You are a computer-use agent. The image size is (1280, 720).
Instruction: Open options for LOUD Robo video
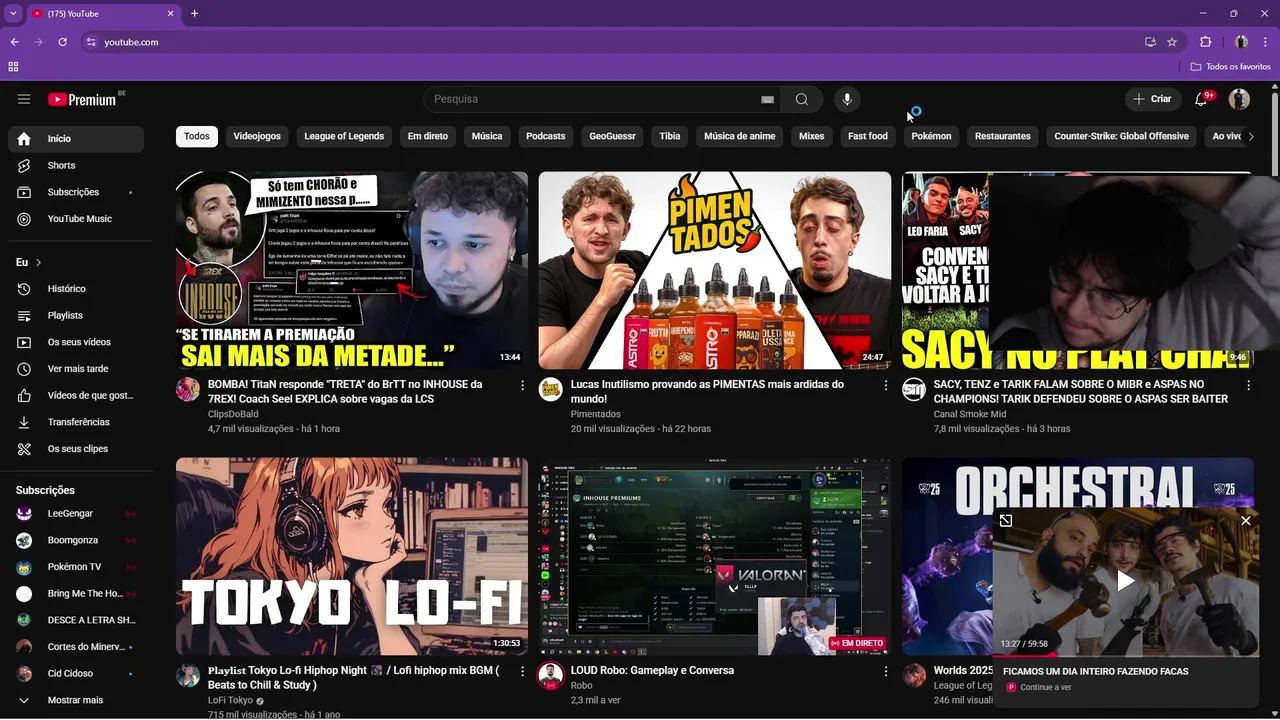885,671
